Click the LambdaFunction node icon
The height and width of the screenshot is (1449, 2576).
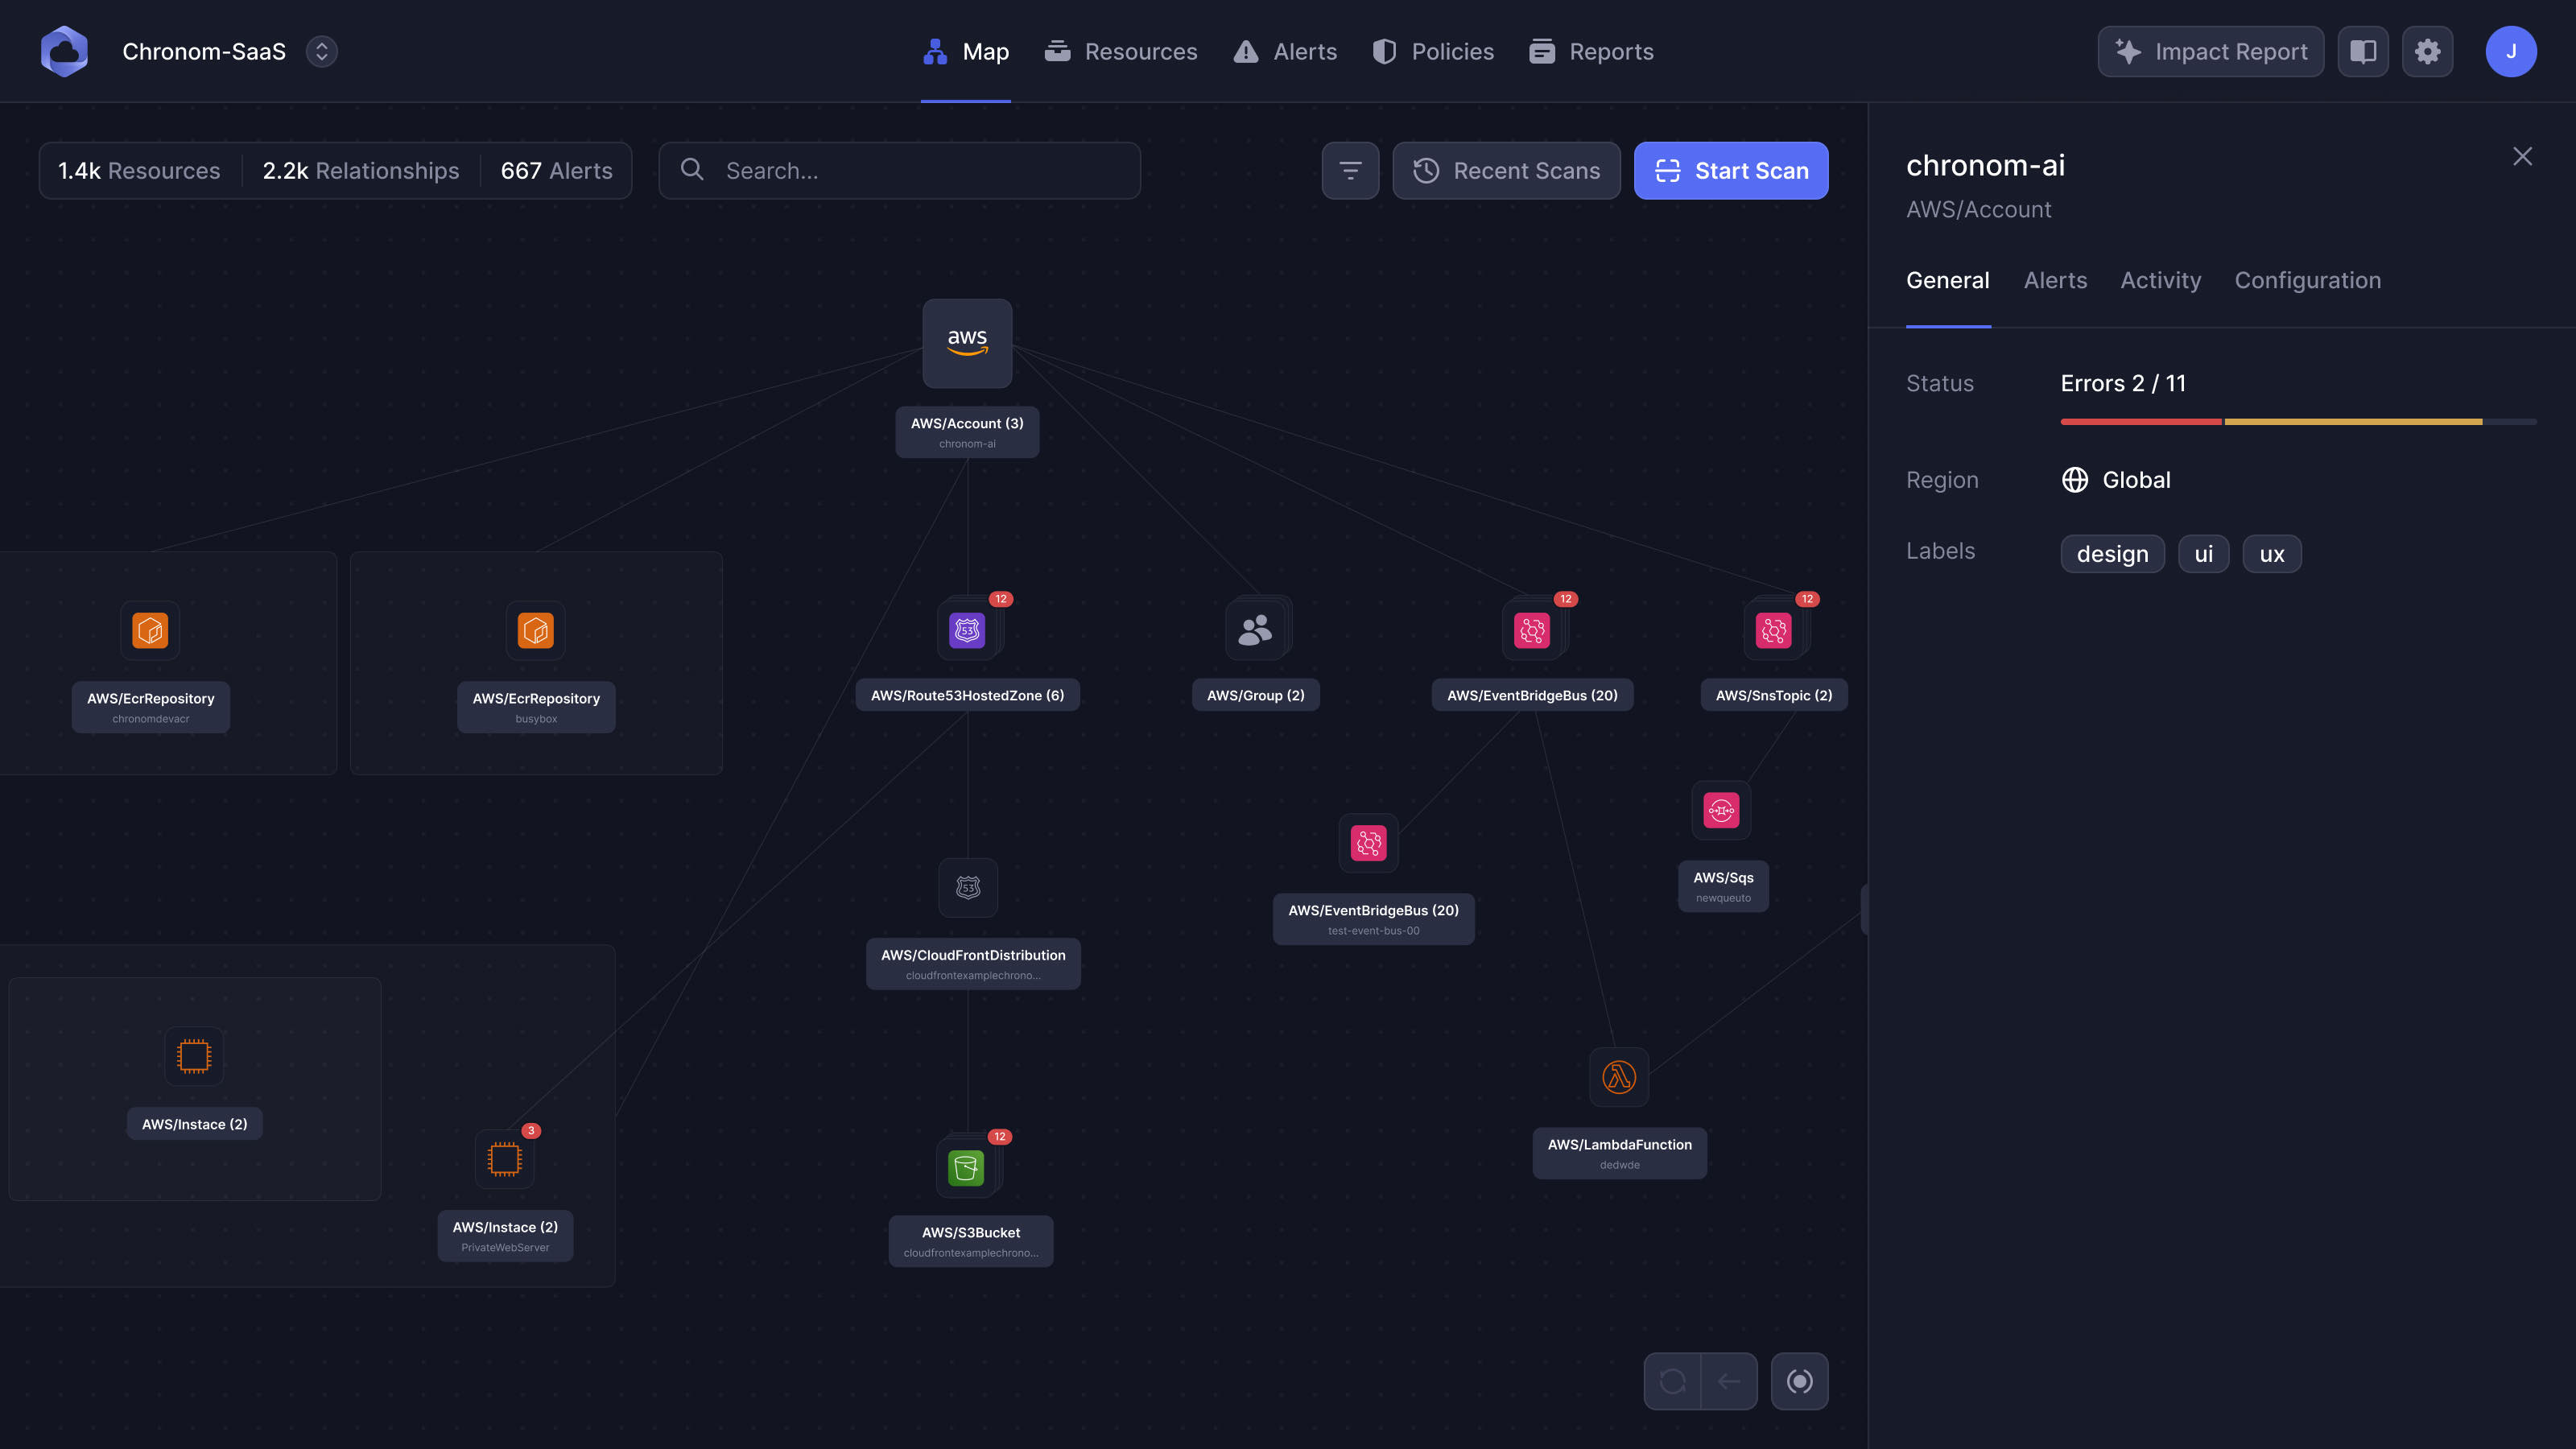tap(1618, 1077)
